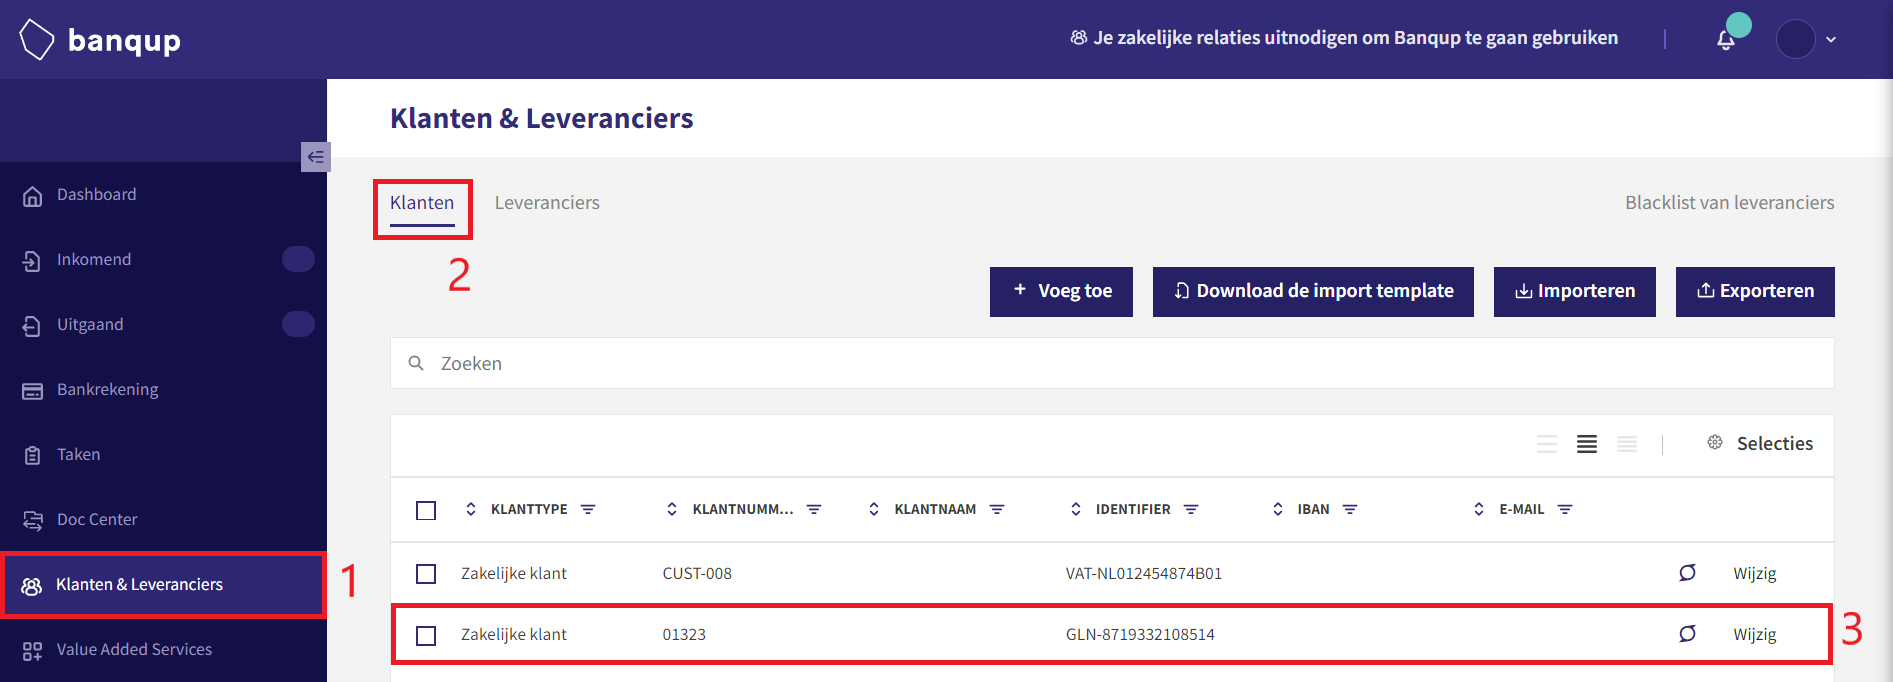Open Inkomend in the sidebar
Image resolution: width=1893 pixels, height=682 pixels.
click(x=94, y=259)
